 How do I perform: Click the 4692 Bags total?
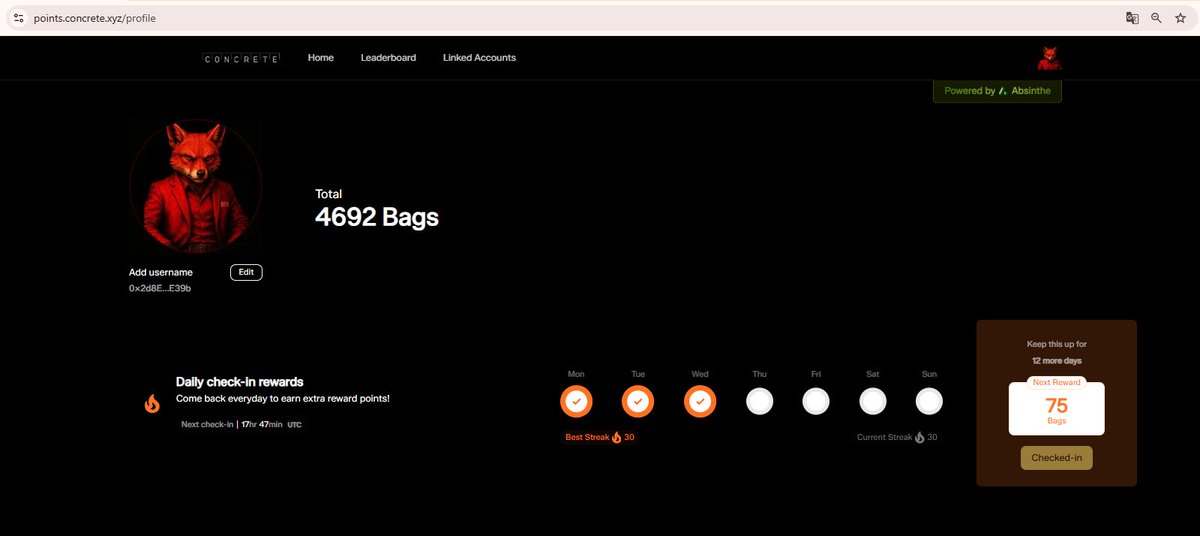[377, 217]
